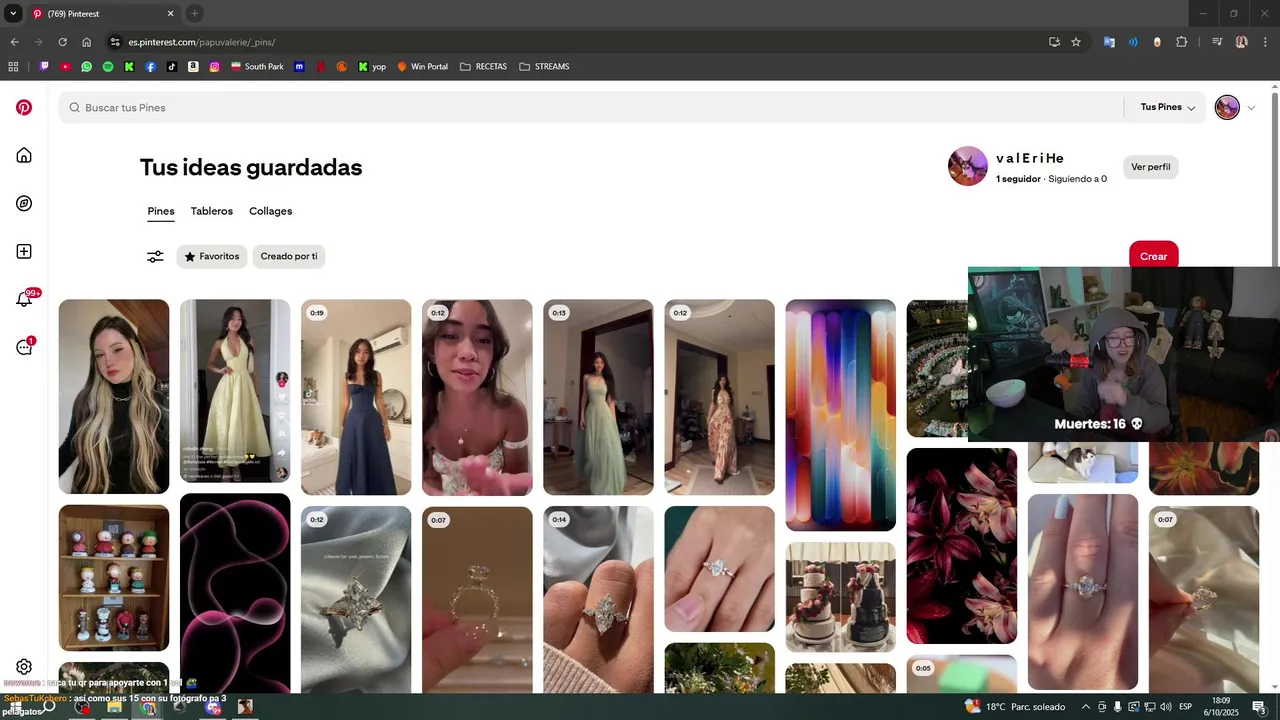The width and height of the screenshot is (1280, 720).
Task: Open the yellow gown pin
Action: point(235,391)
